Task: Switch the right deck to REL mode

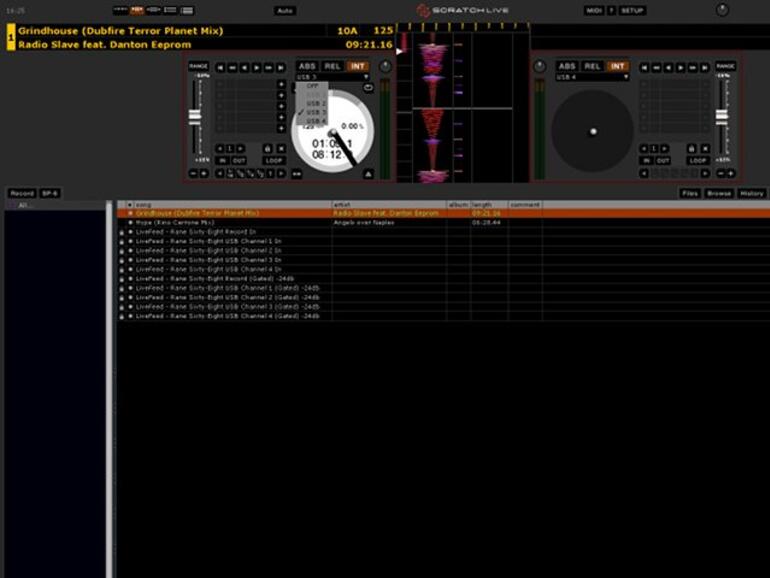Action: click(593, 67)
